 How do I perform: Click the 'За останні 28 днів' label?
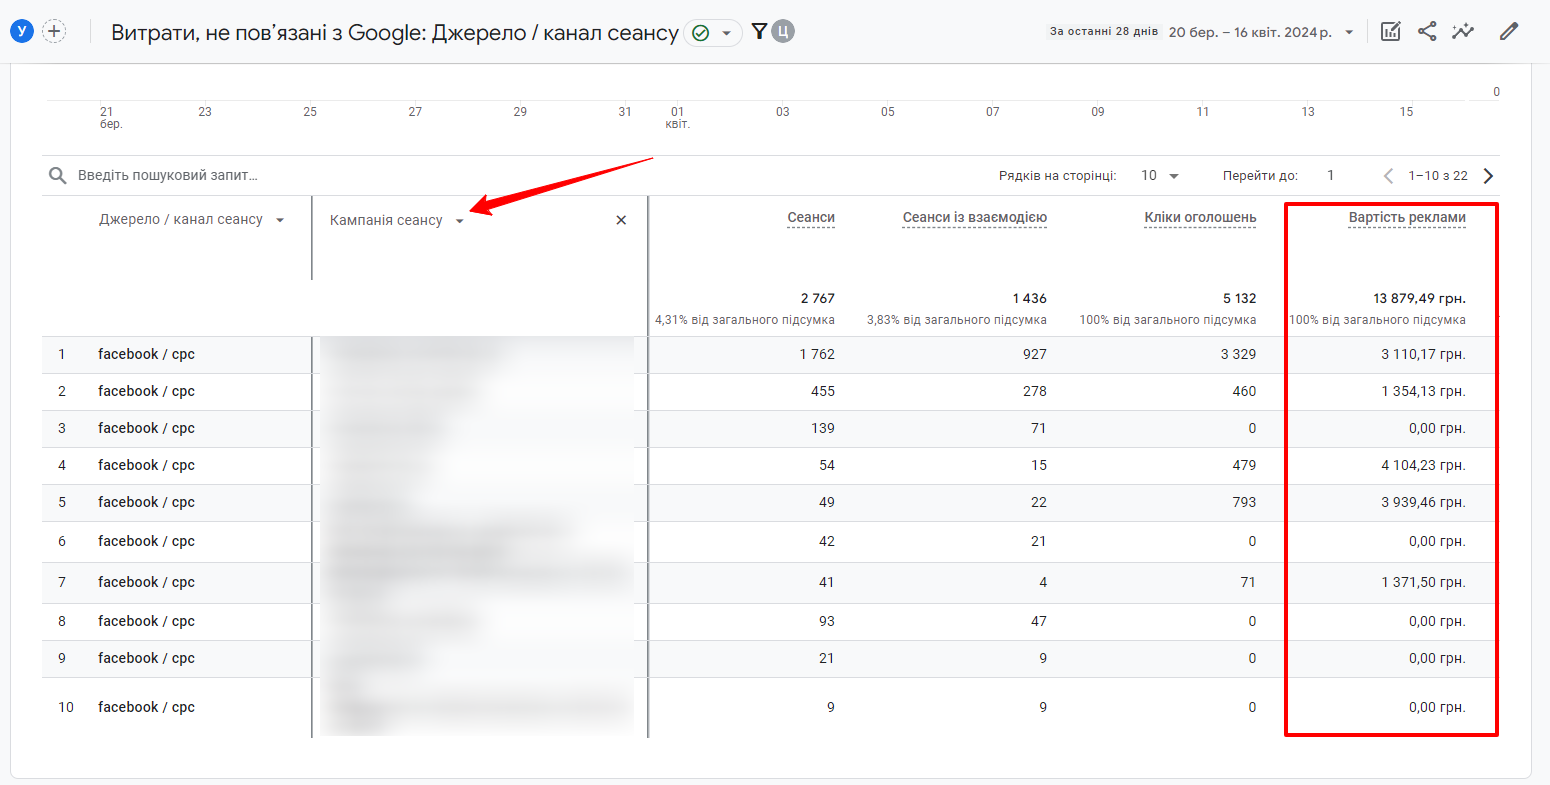pos(1104,32)
